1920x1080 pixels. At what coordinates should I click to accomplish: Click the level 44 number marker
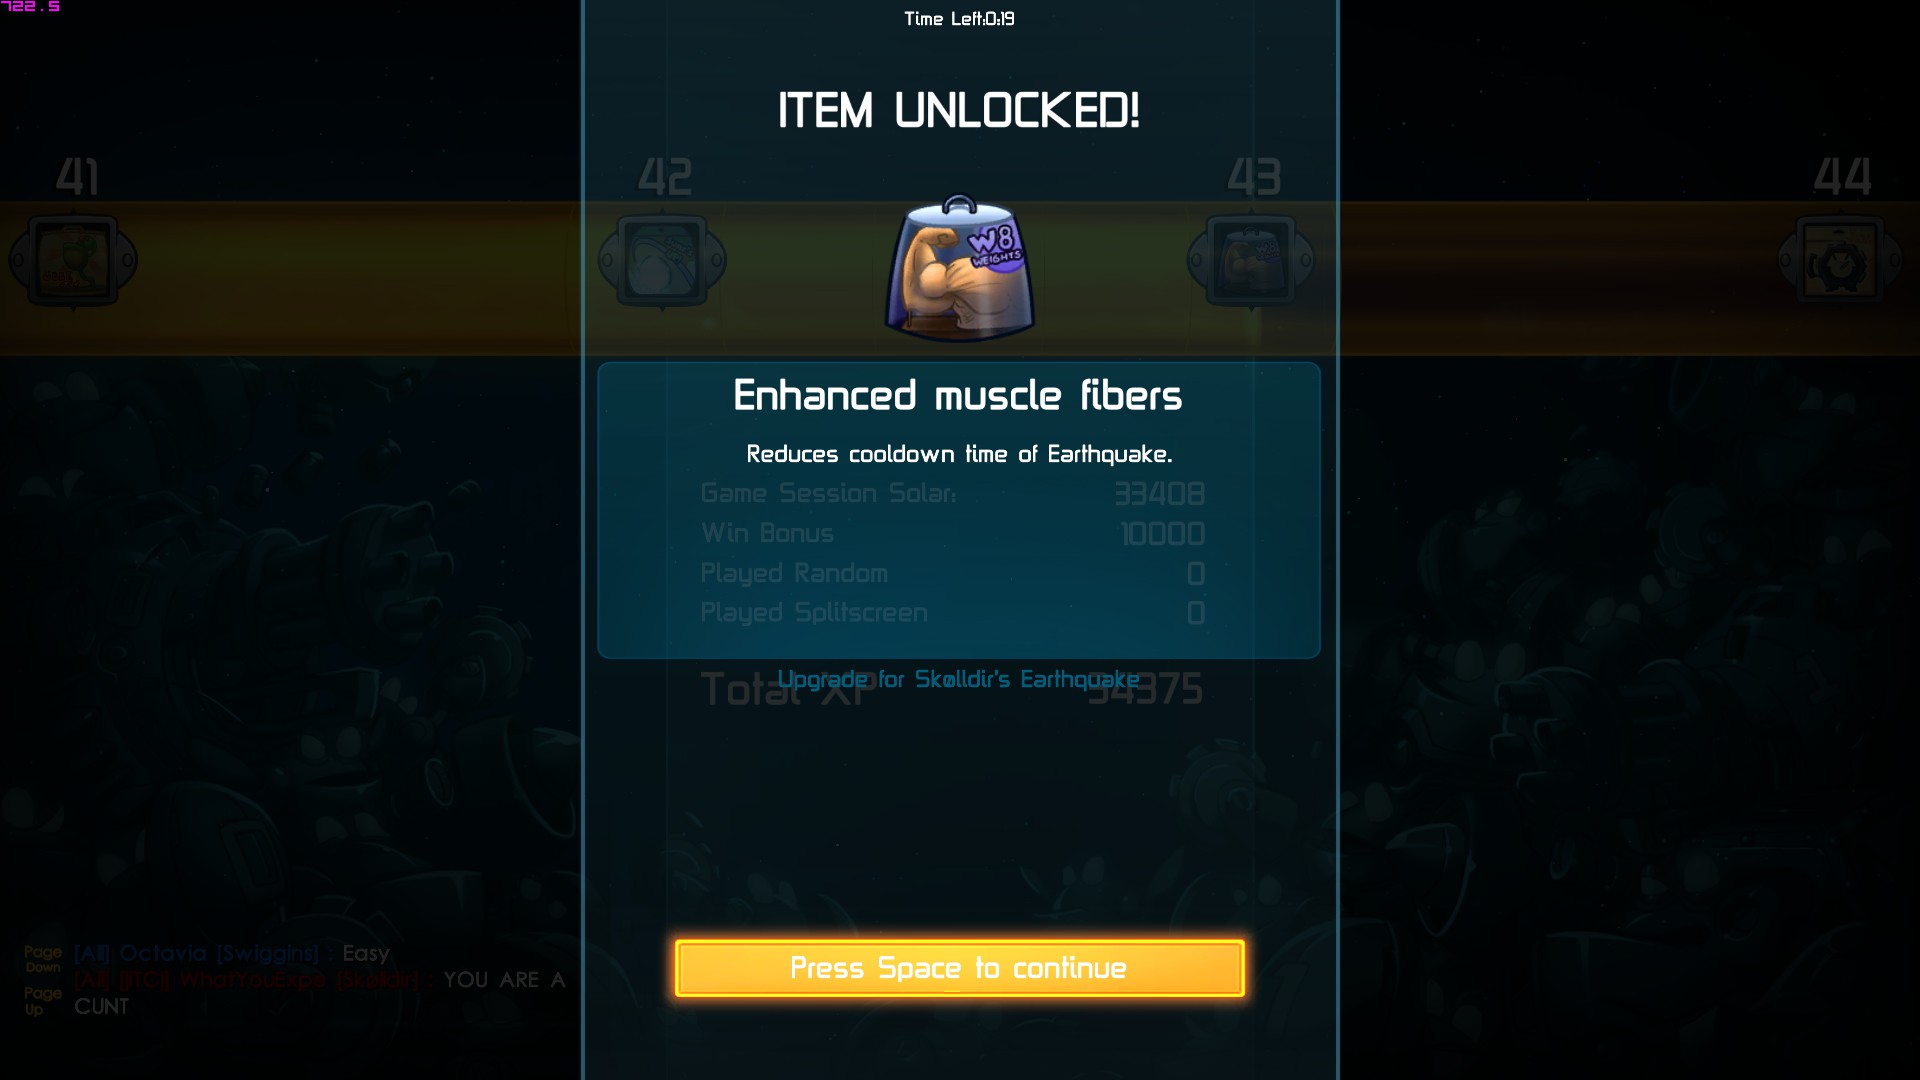point(1843,177)
